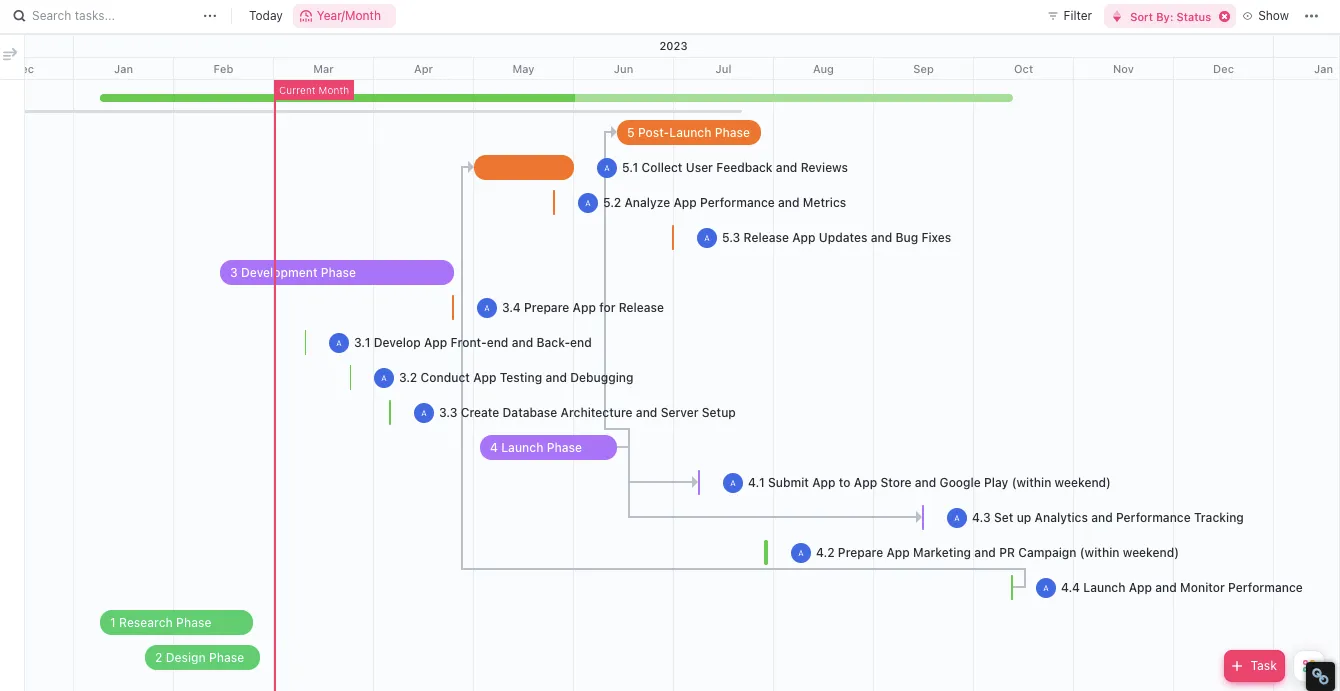Click avatar beside 5.2 Analyze App Performance
The image size is (1340, 691).
click(588, 203)
